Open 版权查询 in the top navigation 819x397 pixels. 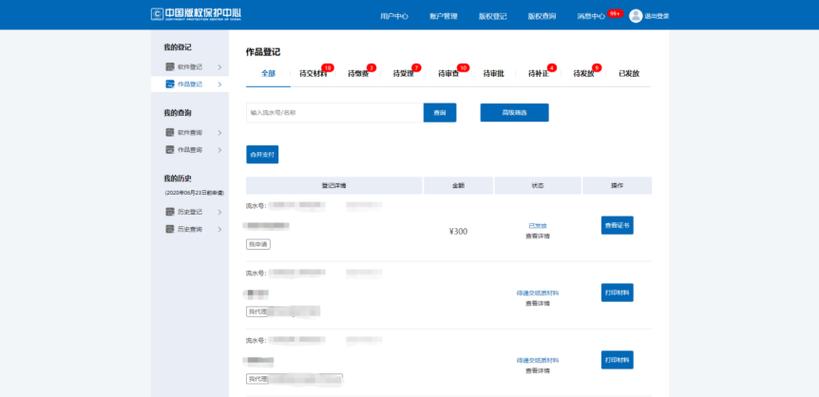click(542, 16)
